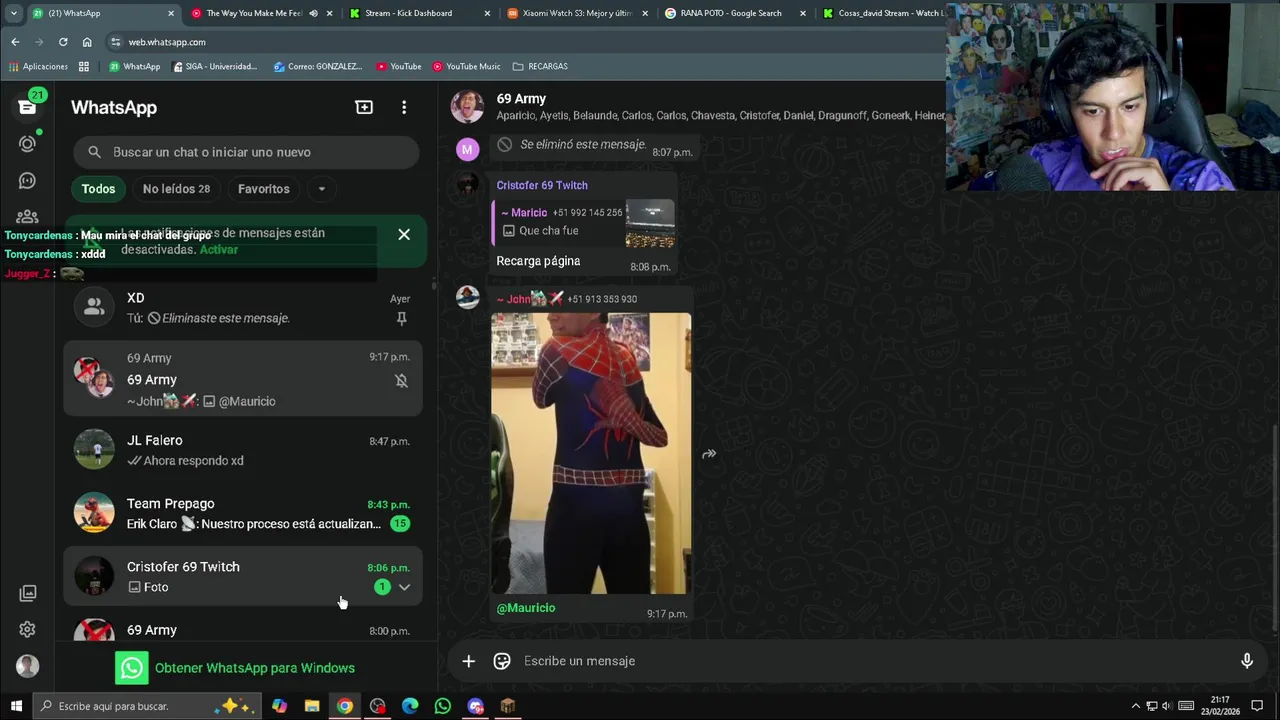This screenshot has height=720, width=1280.
Task: Open the volume icon in the system tray
Action: [1167, 706]
